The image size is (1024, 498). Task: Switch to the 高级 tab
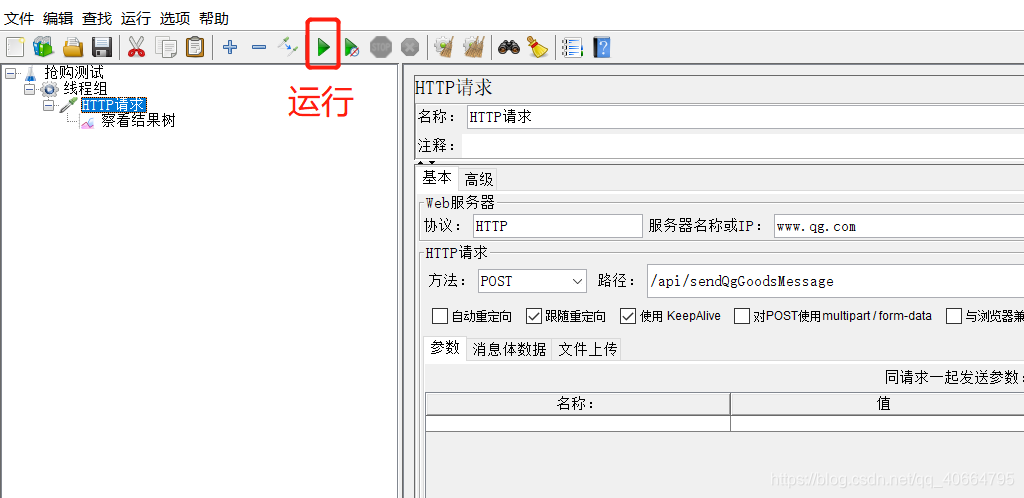point(479,179)
